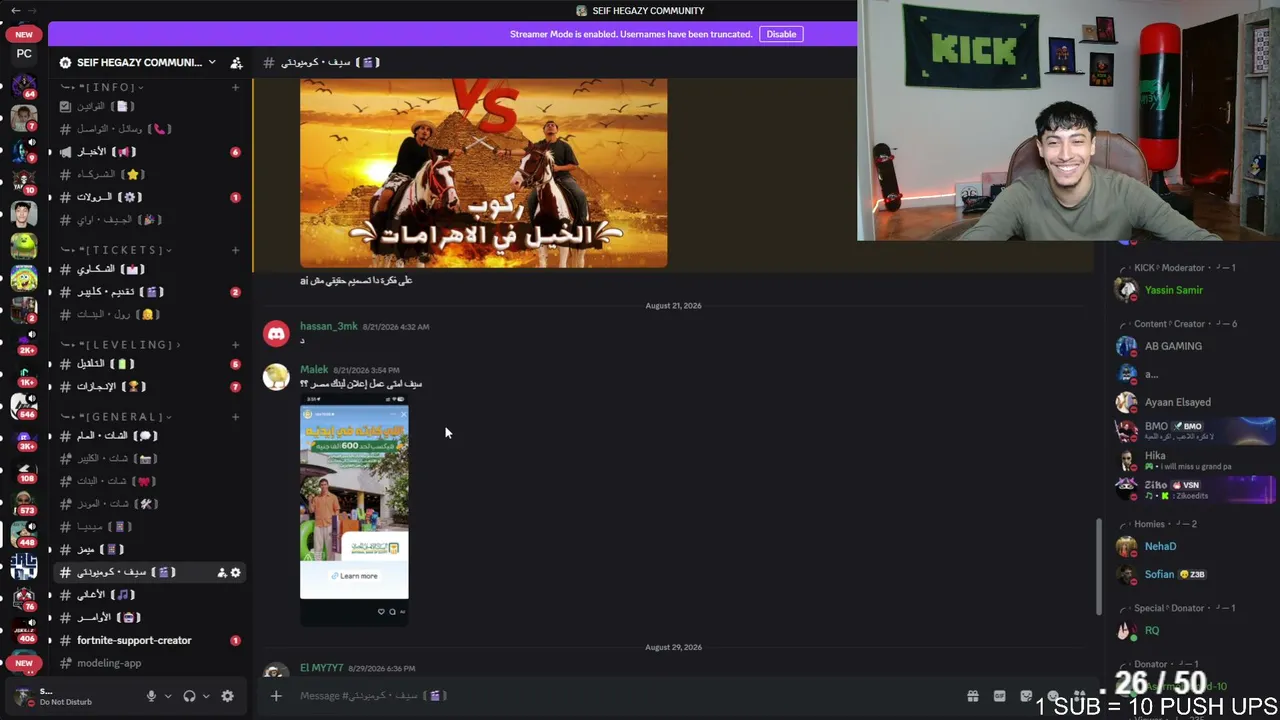Open User Settings gear icon
The width and height of the screenshot is (1280, 720).
(227, 696)
